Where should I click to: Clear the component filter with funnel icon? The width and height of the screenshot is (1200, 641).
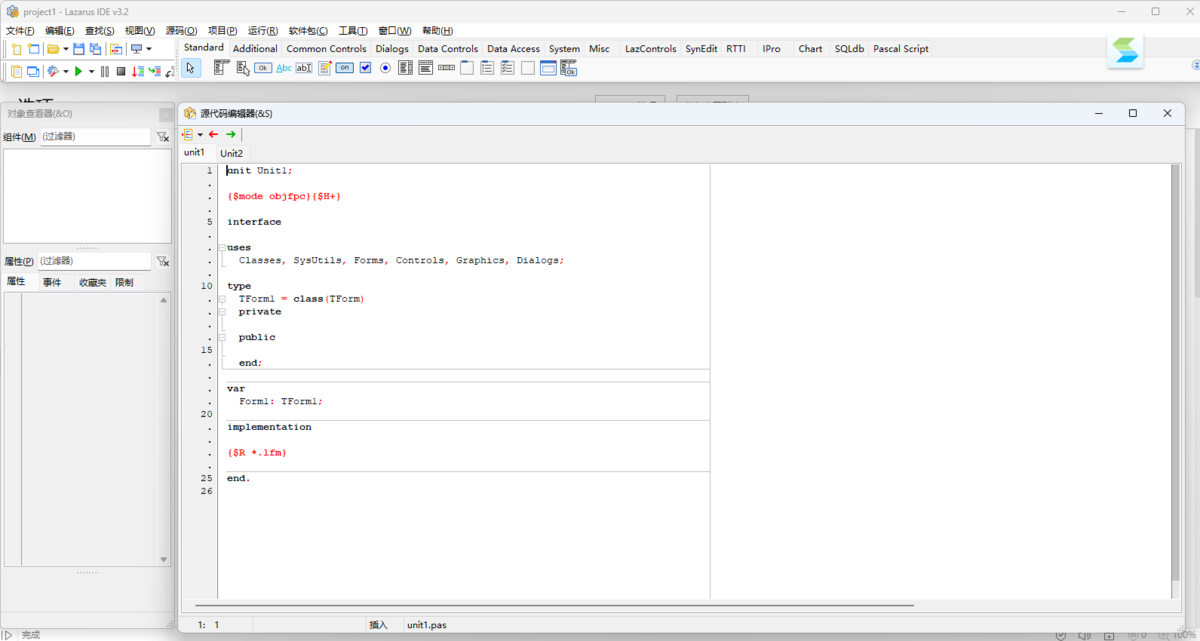(x=163, y=137)
